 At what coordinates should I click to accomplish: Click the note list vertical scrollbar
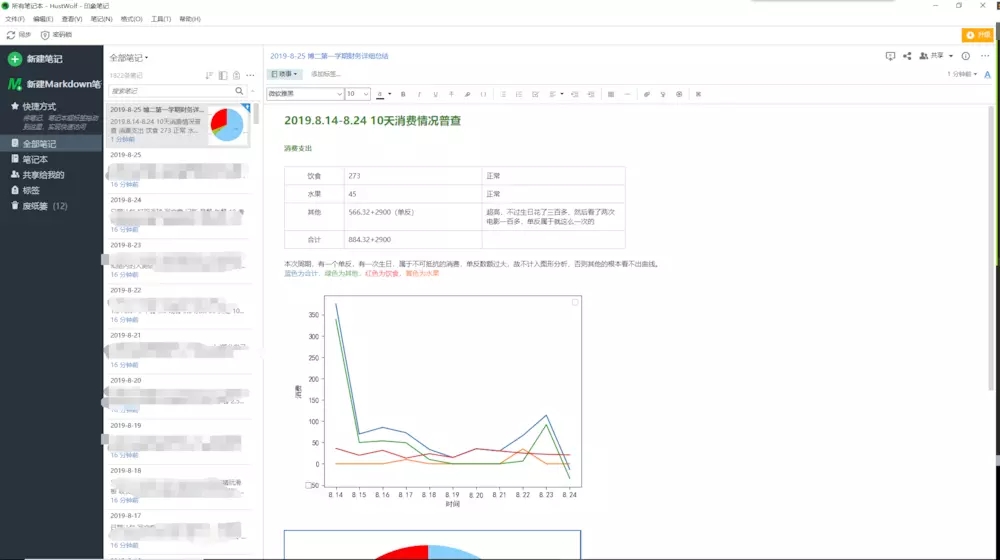(256, 114)
